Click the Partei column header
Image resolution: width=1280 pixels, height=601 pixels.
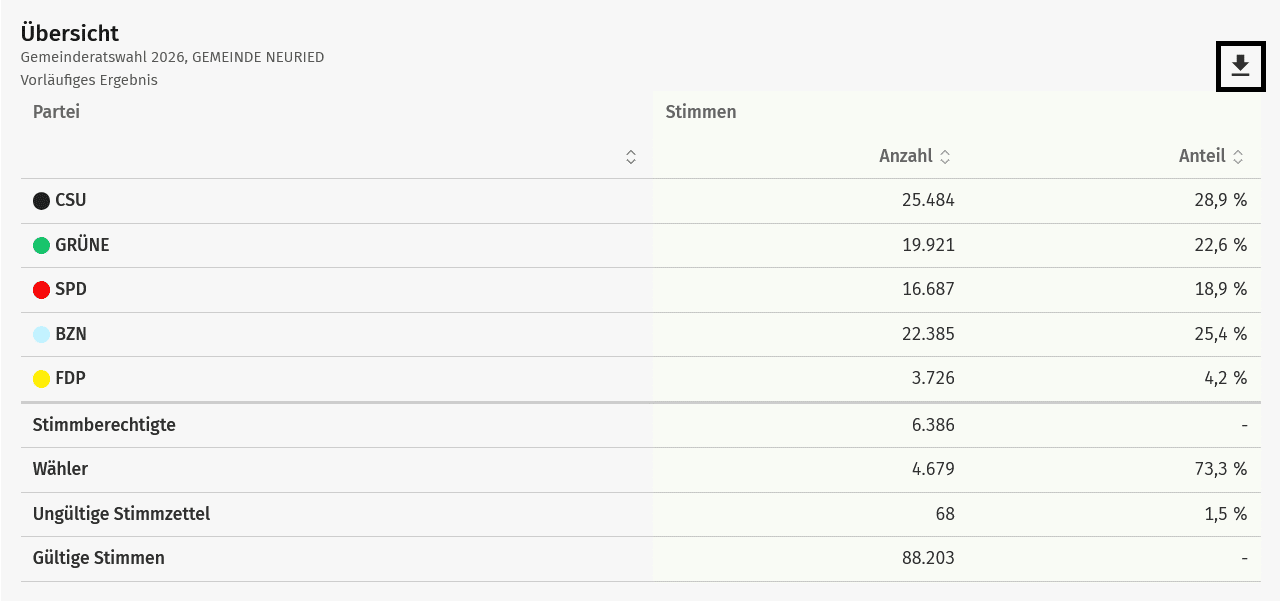pos(56,112)
